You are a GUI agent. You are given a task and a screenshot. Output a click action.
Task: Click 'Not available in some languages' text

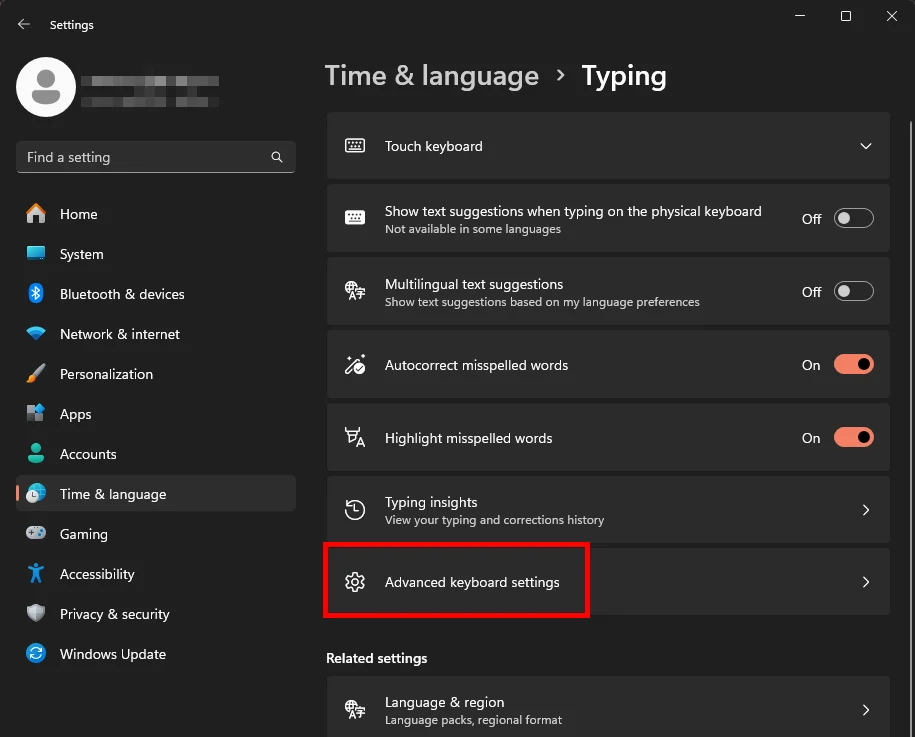(x=473, y=229)
